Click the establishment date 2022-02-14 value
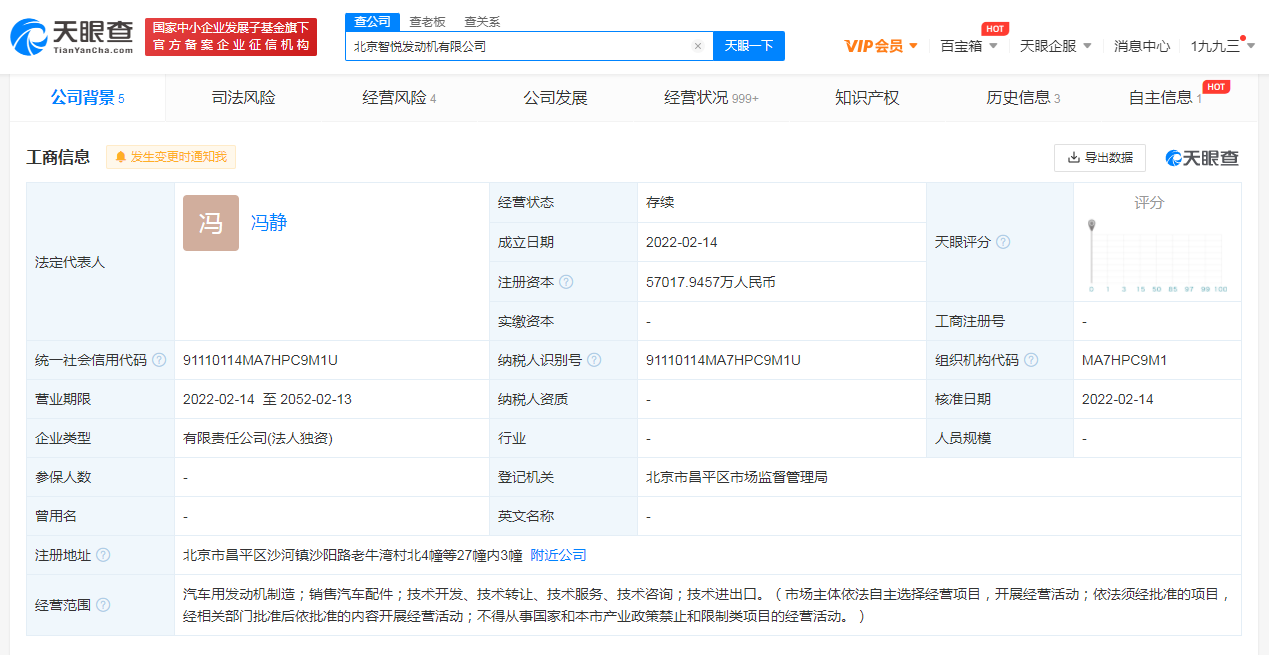 [x=682, y=242]
